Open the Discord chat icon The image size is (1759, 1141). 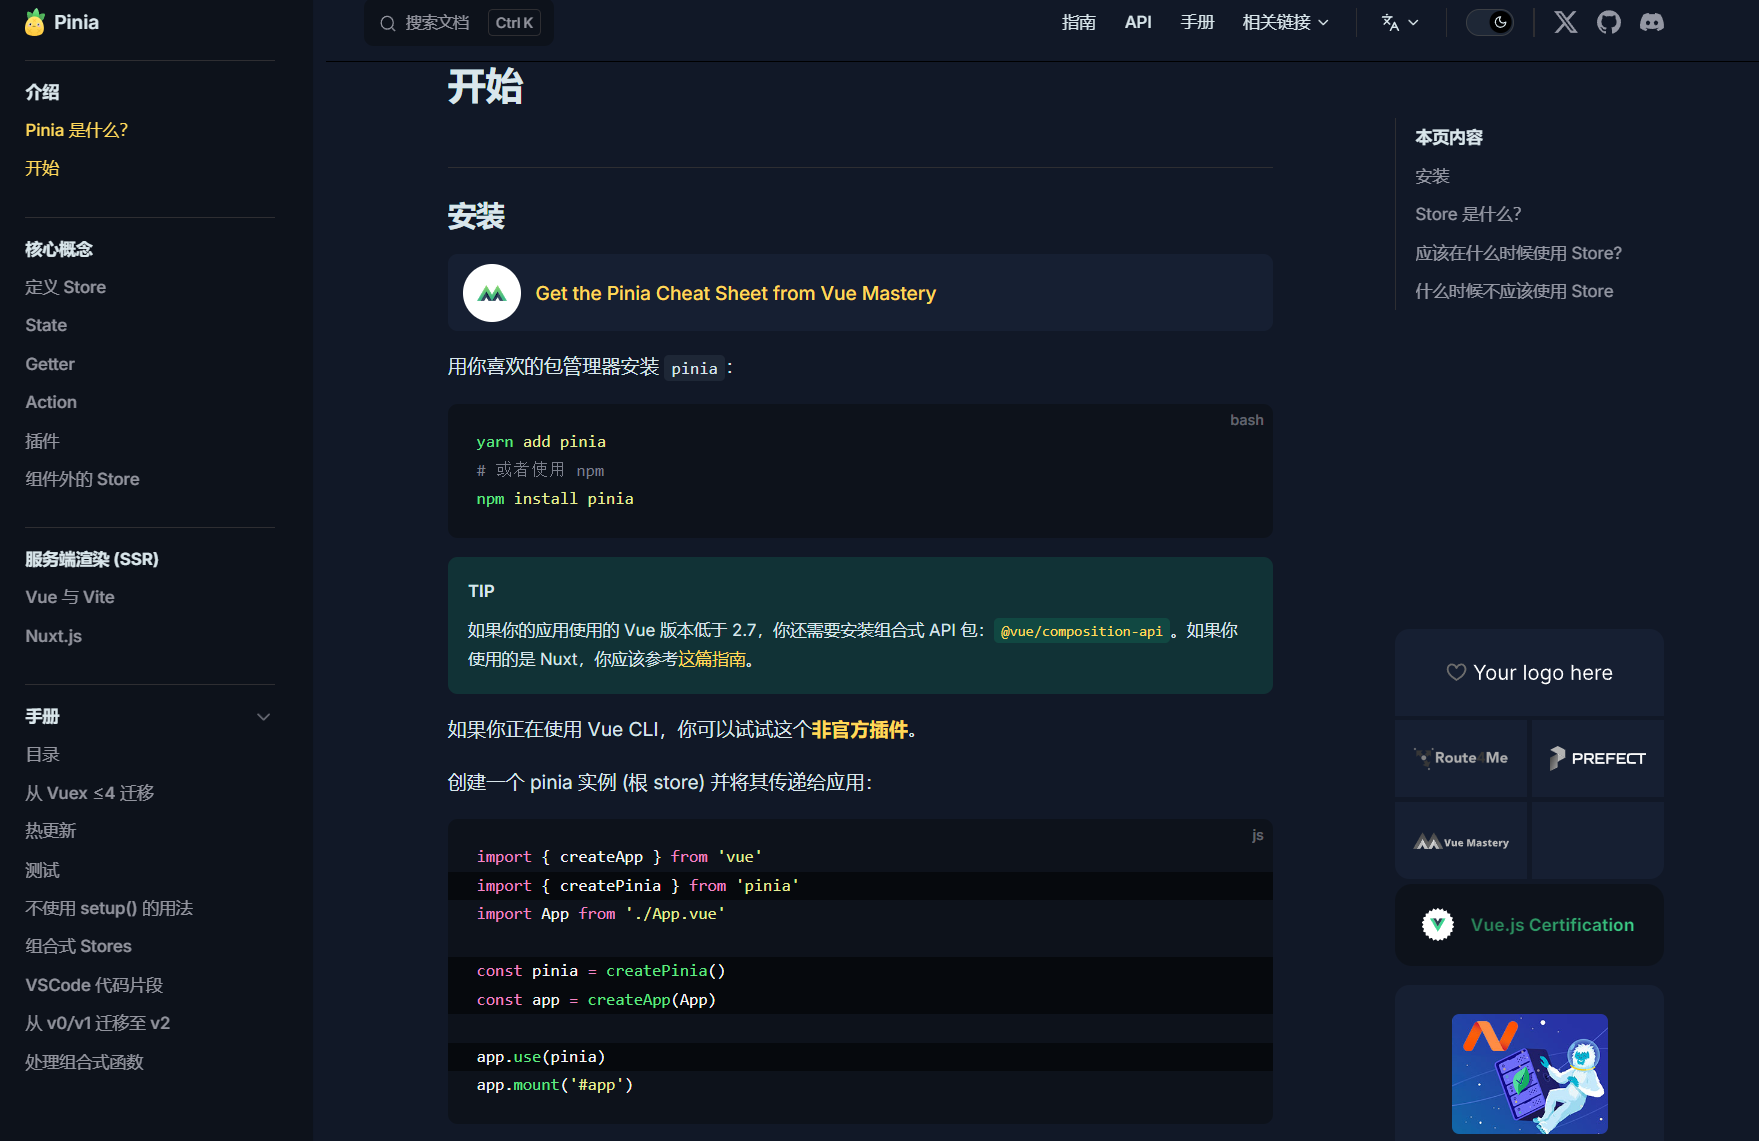pos(1652,22)
